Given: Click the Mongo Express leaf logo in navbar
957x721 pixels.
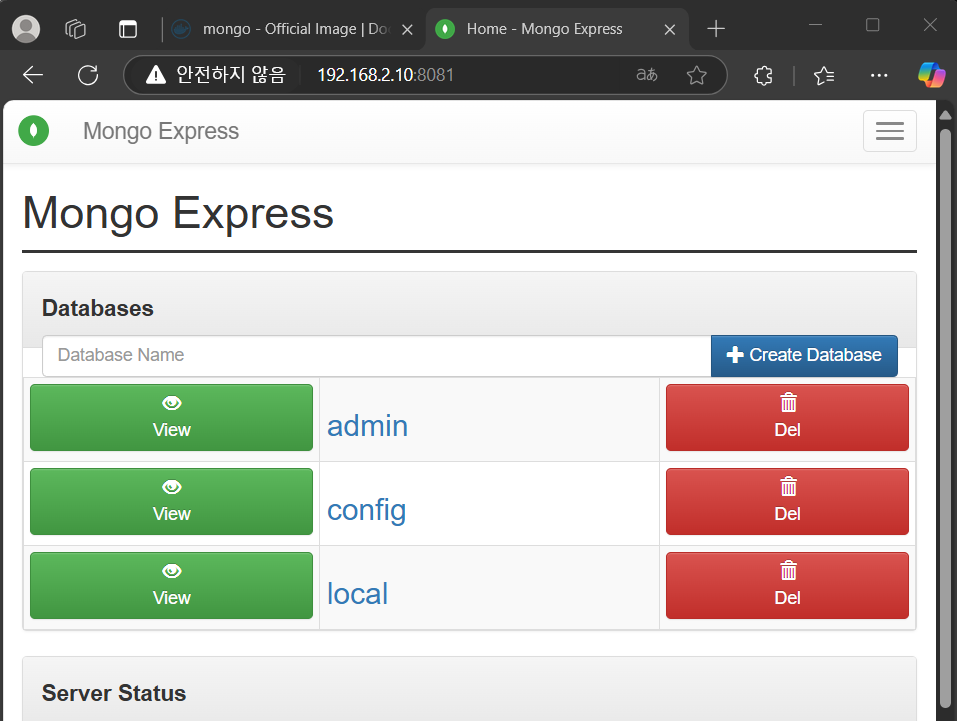Looking at the screenshot, I should [x=34, y=131].
